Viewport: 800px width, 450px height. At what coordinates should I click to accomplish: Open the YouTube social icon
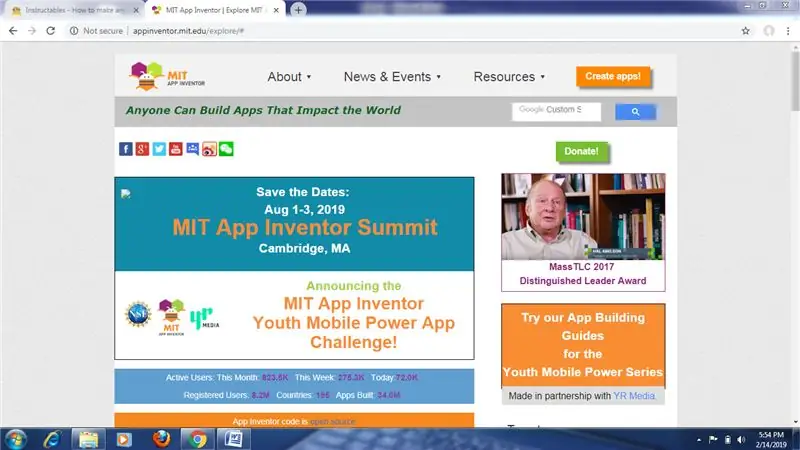[176, 149]
